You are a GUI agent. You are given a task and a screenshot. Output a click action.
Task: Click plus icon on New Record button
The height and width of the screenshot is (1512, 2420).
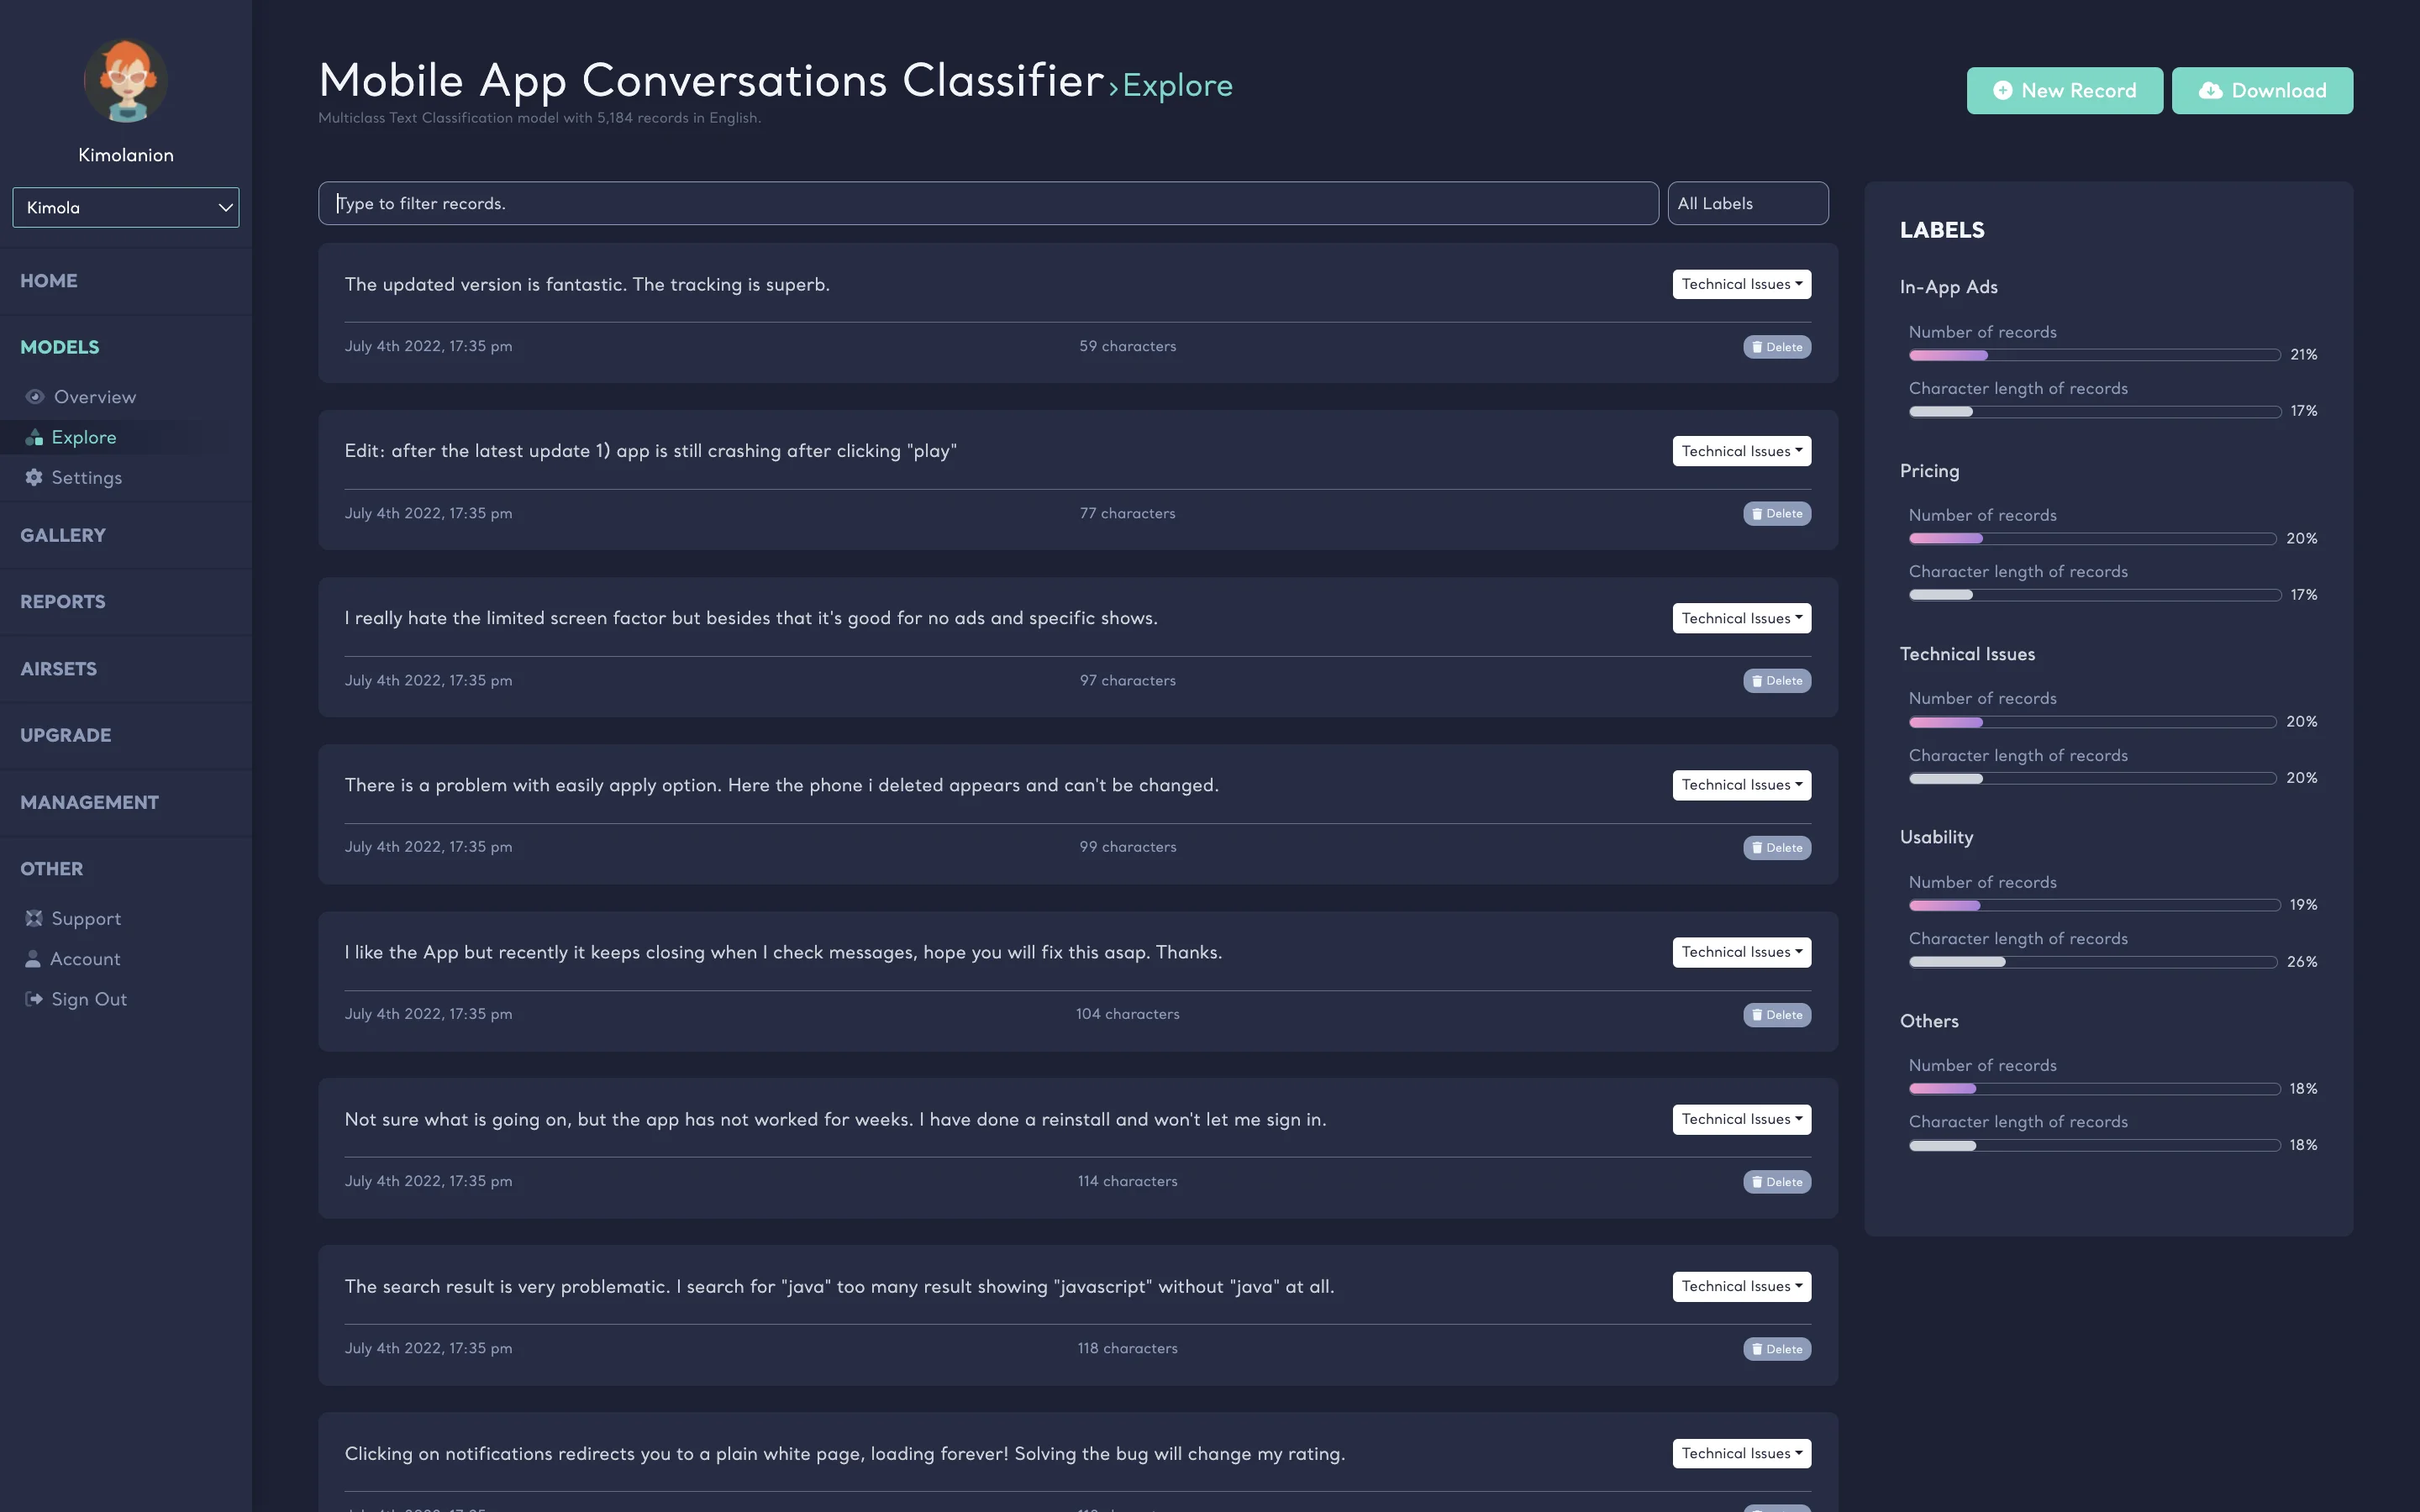(2002, 91)
